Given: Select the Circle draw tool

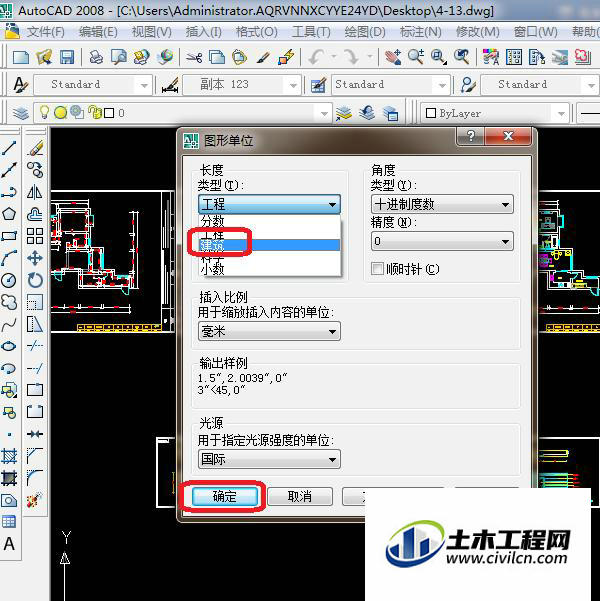Looking at the screenshot, I should tap(9, 280).
